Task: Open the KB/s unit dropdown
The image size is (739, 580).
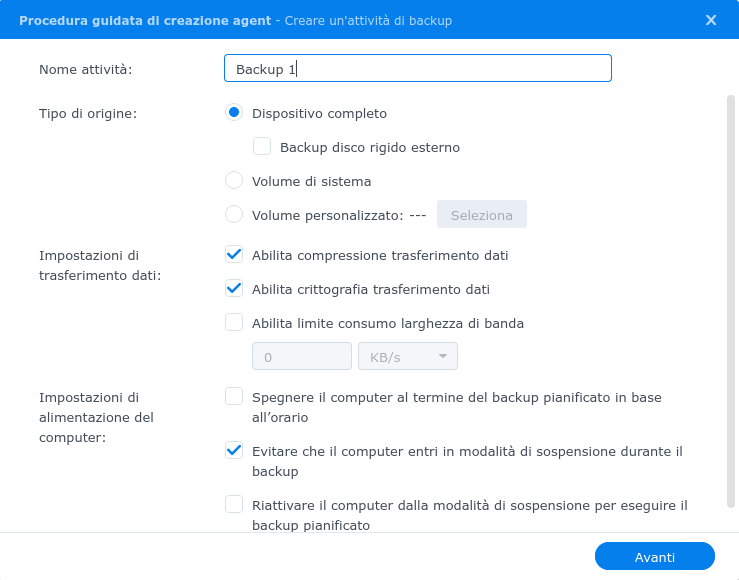Action: [408, 356]
